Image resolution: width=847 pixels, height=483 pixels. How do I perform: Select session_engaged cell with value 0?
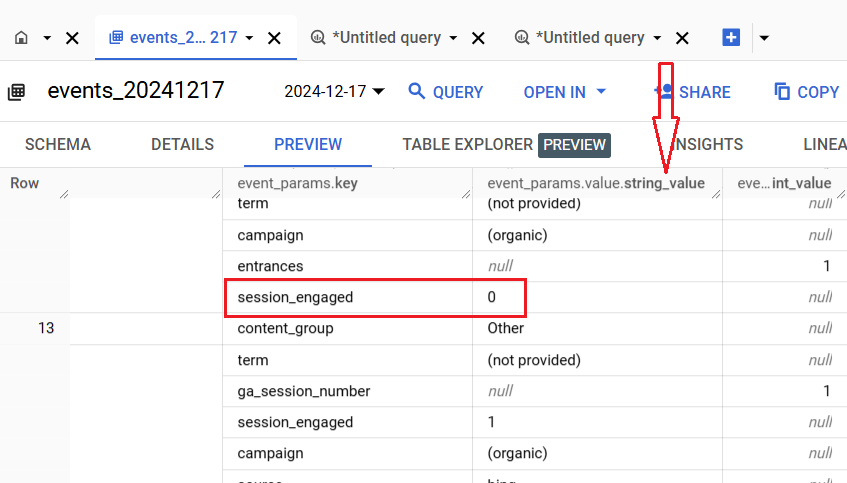(x=347, y=297)
